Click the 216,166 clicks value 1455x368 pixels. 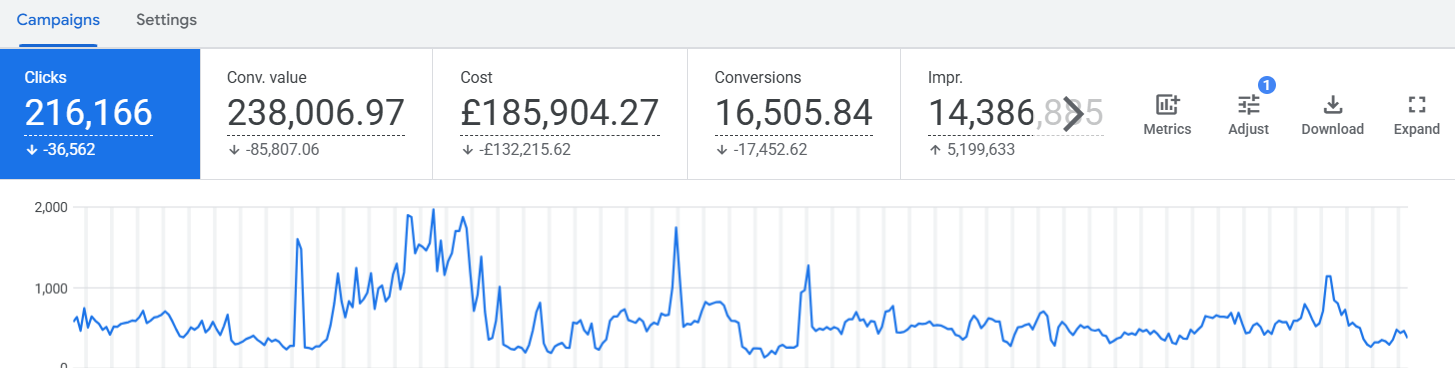(x=88, y=114)
